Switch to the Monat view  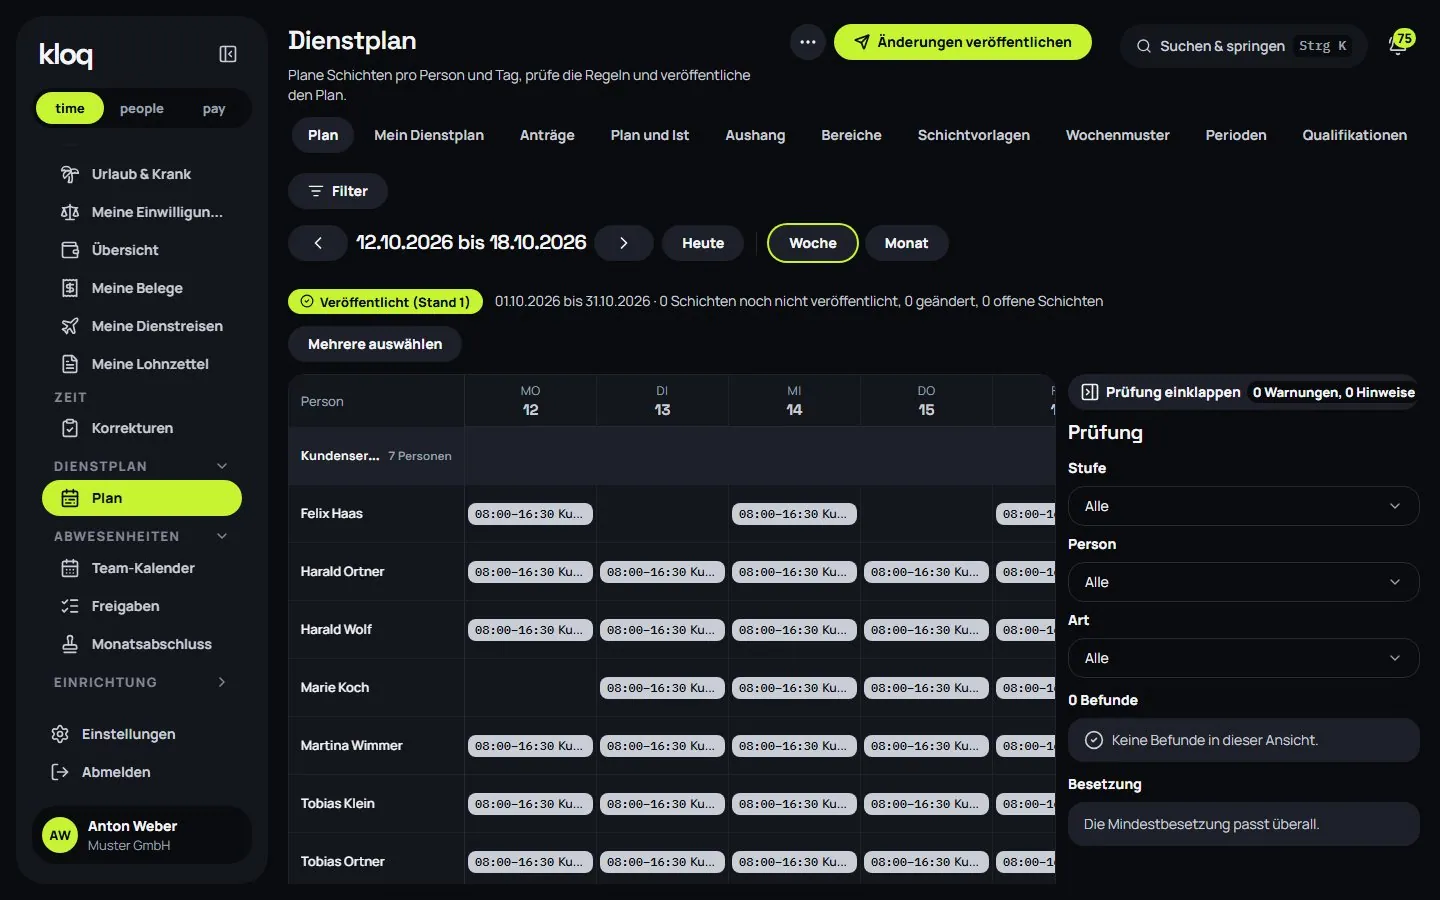pyautogui.click(x=906, y=243)
